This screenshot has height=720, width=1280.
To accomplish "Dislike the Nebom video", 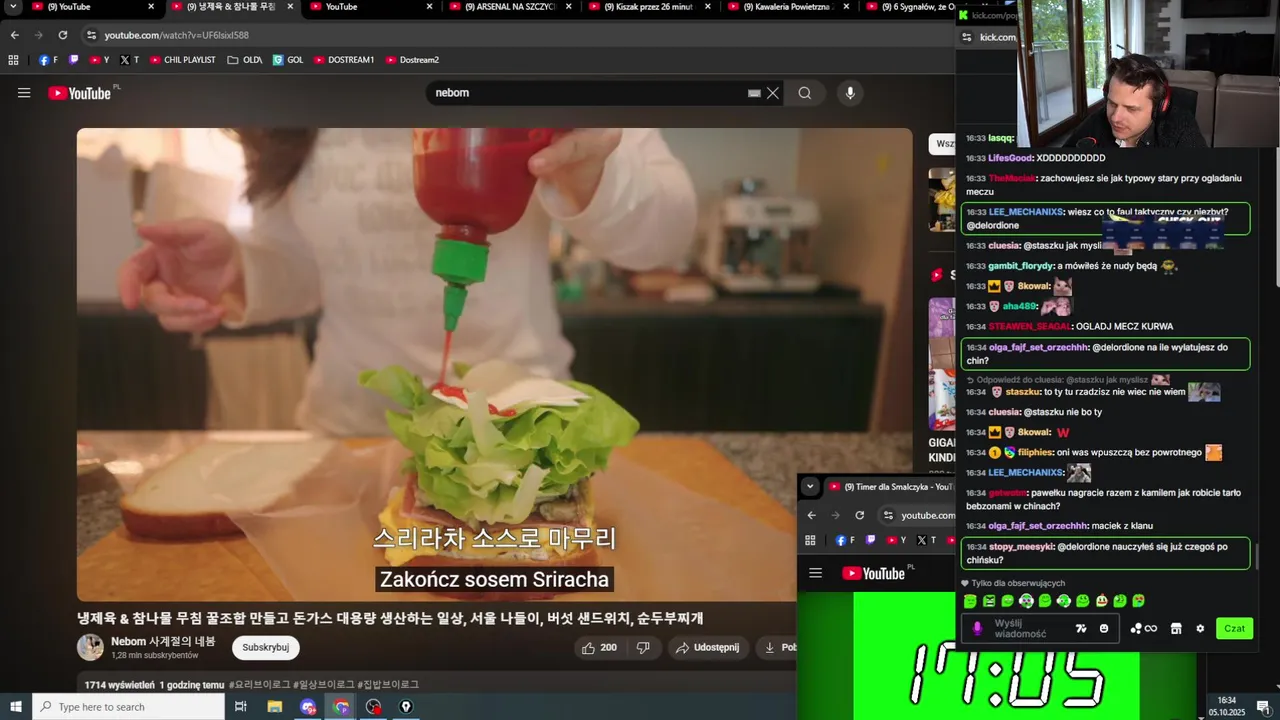I will click(x=643, y=648).
